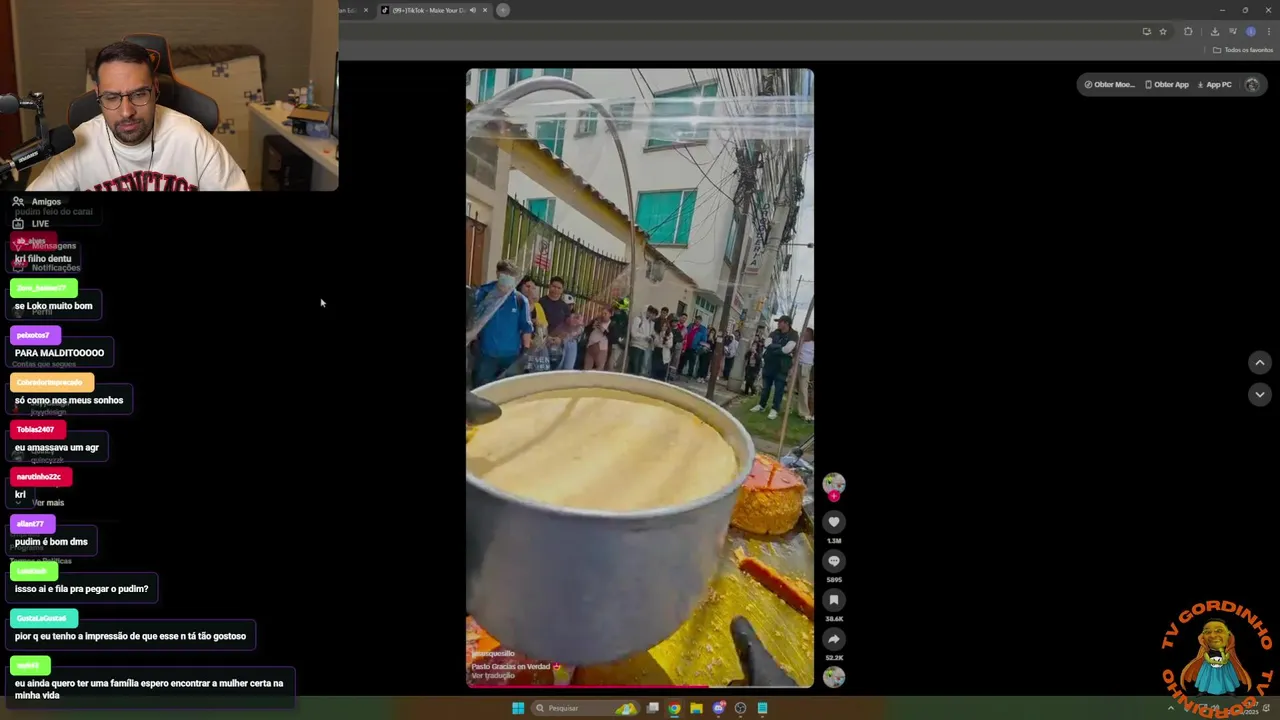Follow the creator via red plus badge
This screenshot has width=1280, height=720.
(x=834, y=496)
